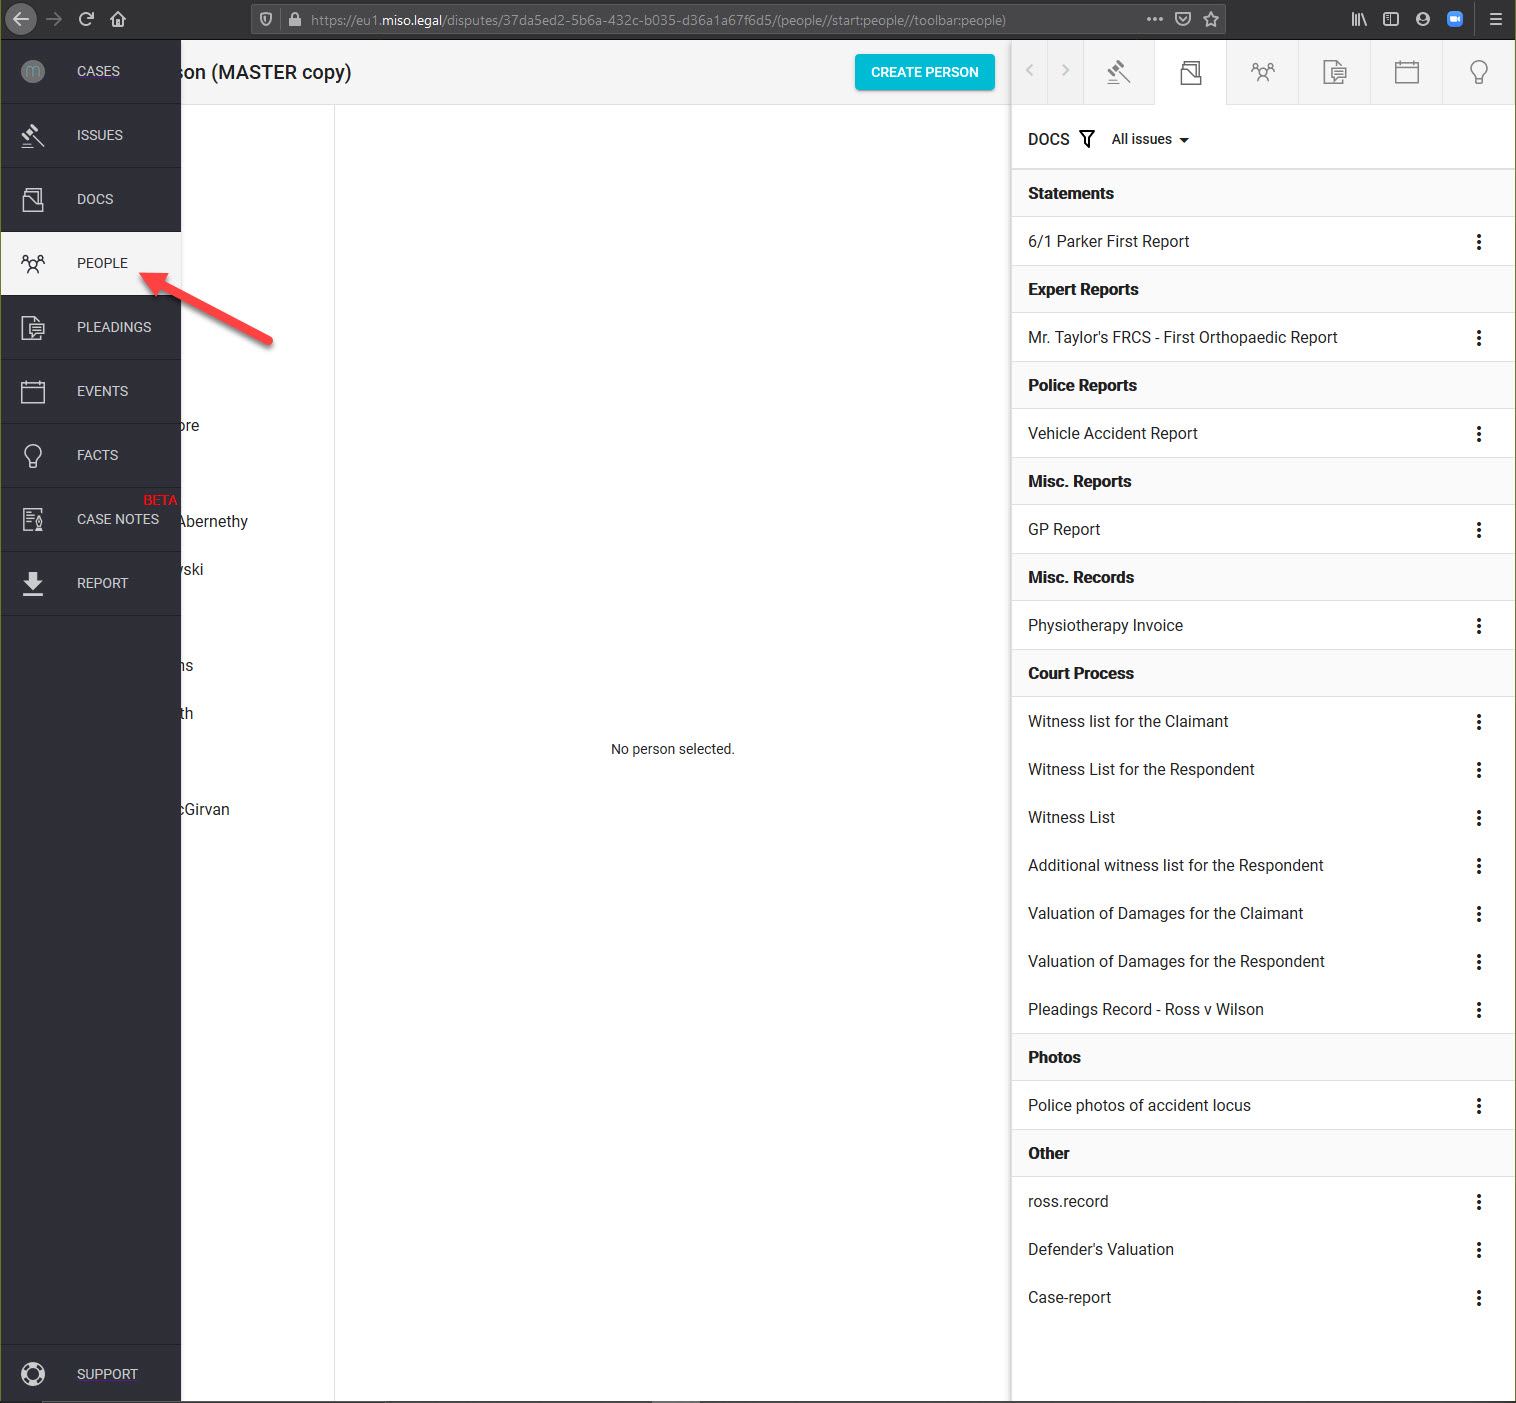The width and height of the screenshot is (1516, 1403).
Task: Click the browser address bar URL
Action: click(658, 20)
